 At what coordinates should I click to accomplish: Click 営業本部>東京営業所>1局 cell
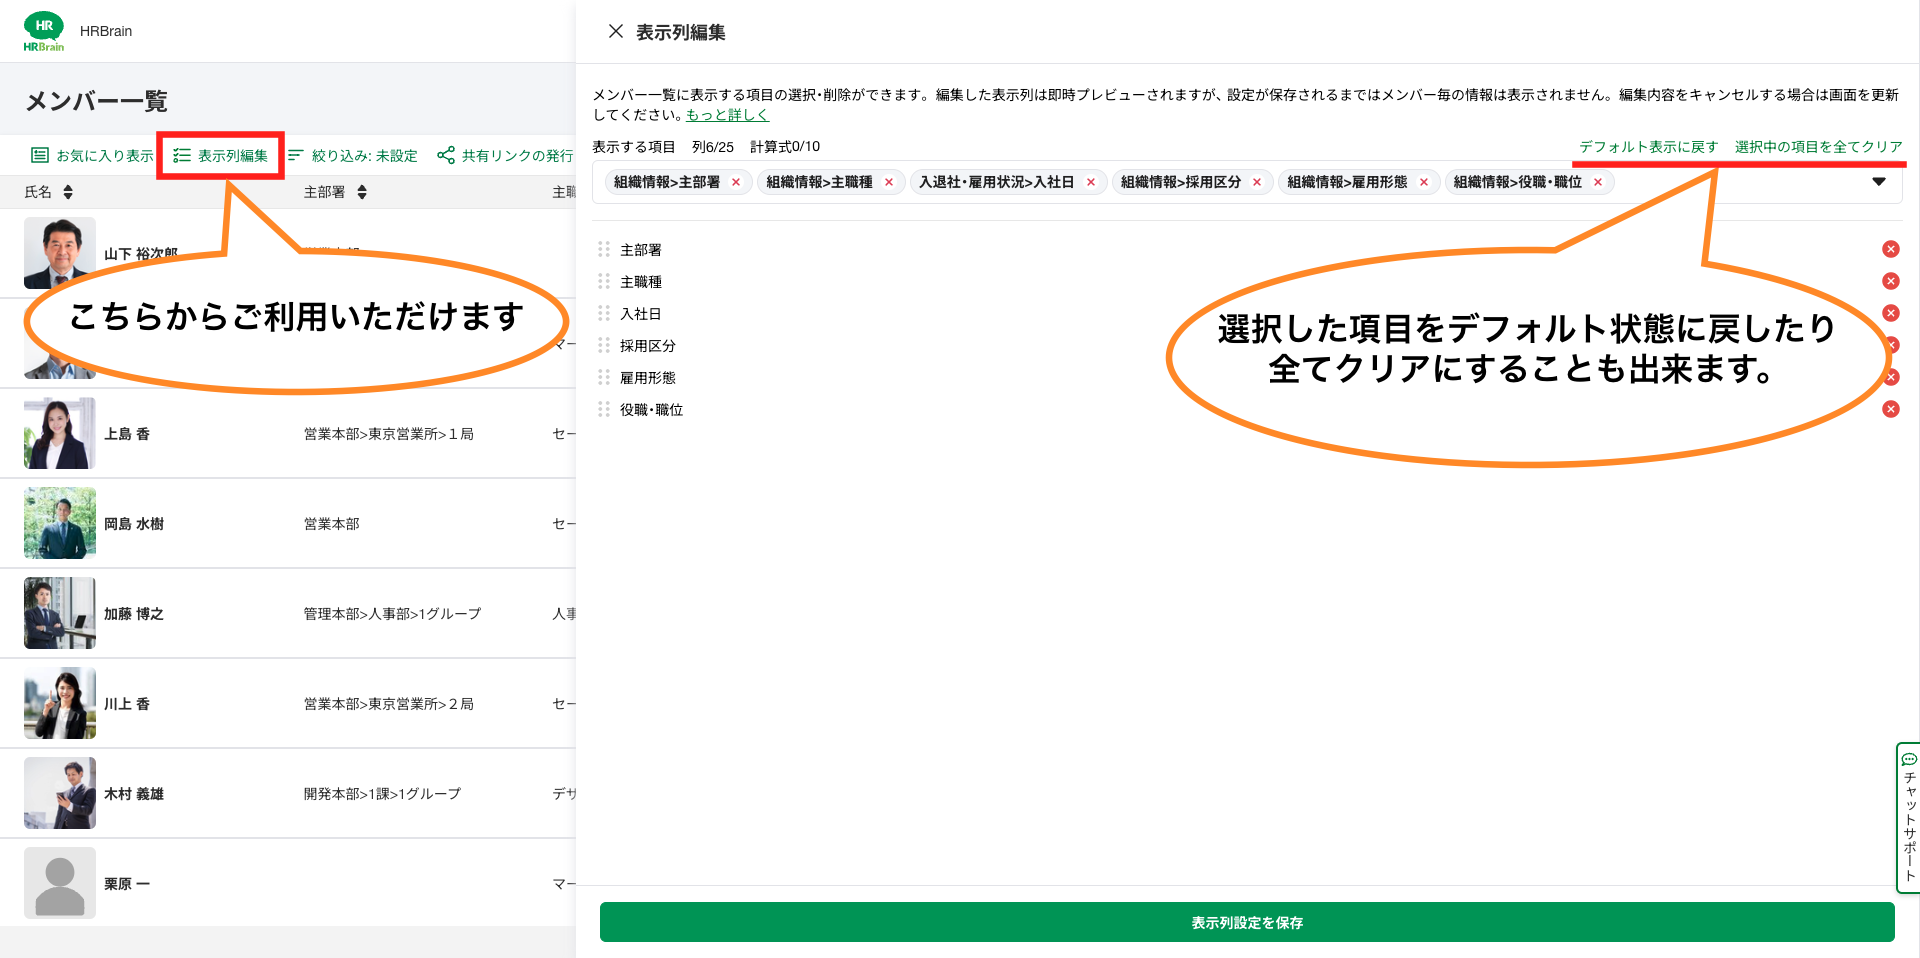click(x=389, y=434)
